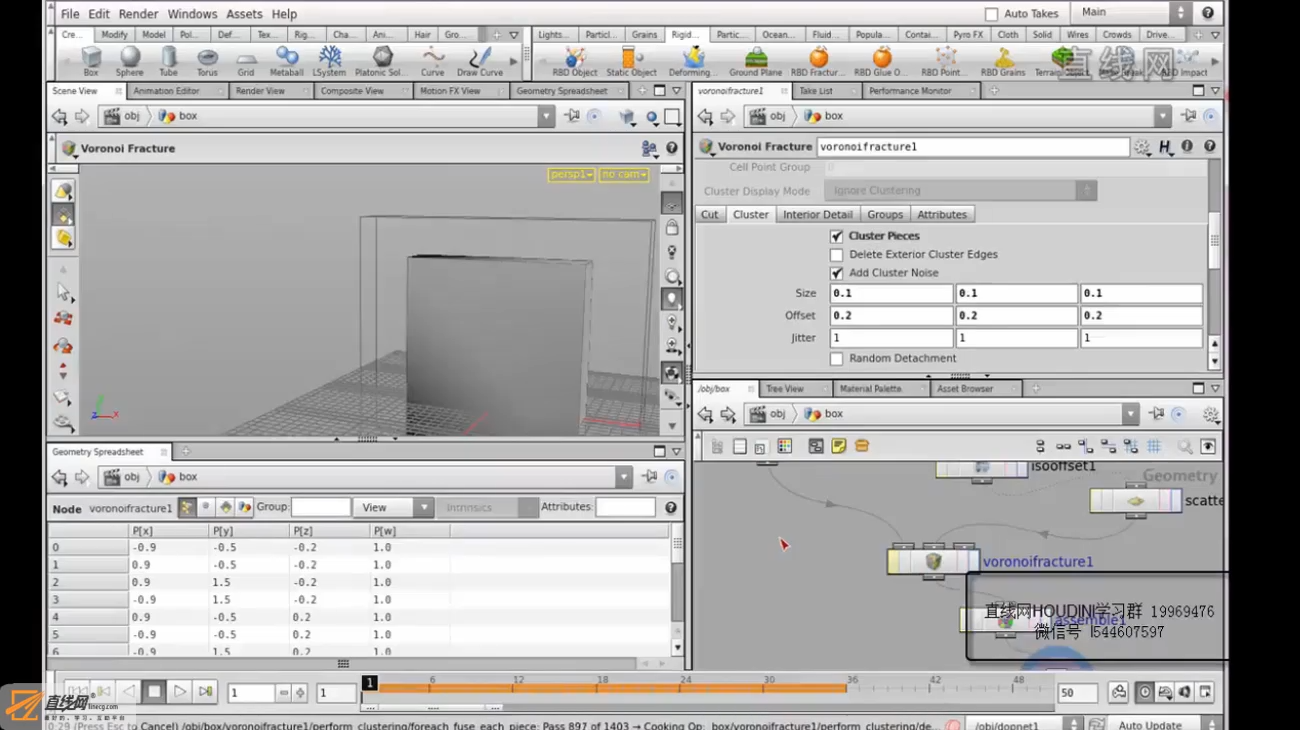
Task: Toggle audio playback speaker button
Action: (1185, 692)
